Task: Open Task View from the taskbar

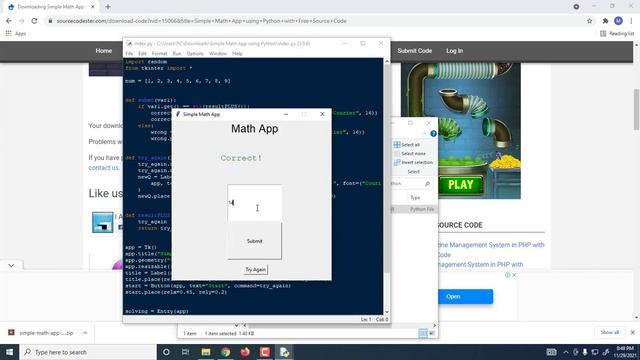Action: 185,352
